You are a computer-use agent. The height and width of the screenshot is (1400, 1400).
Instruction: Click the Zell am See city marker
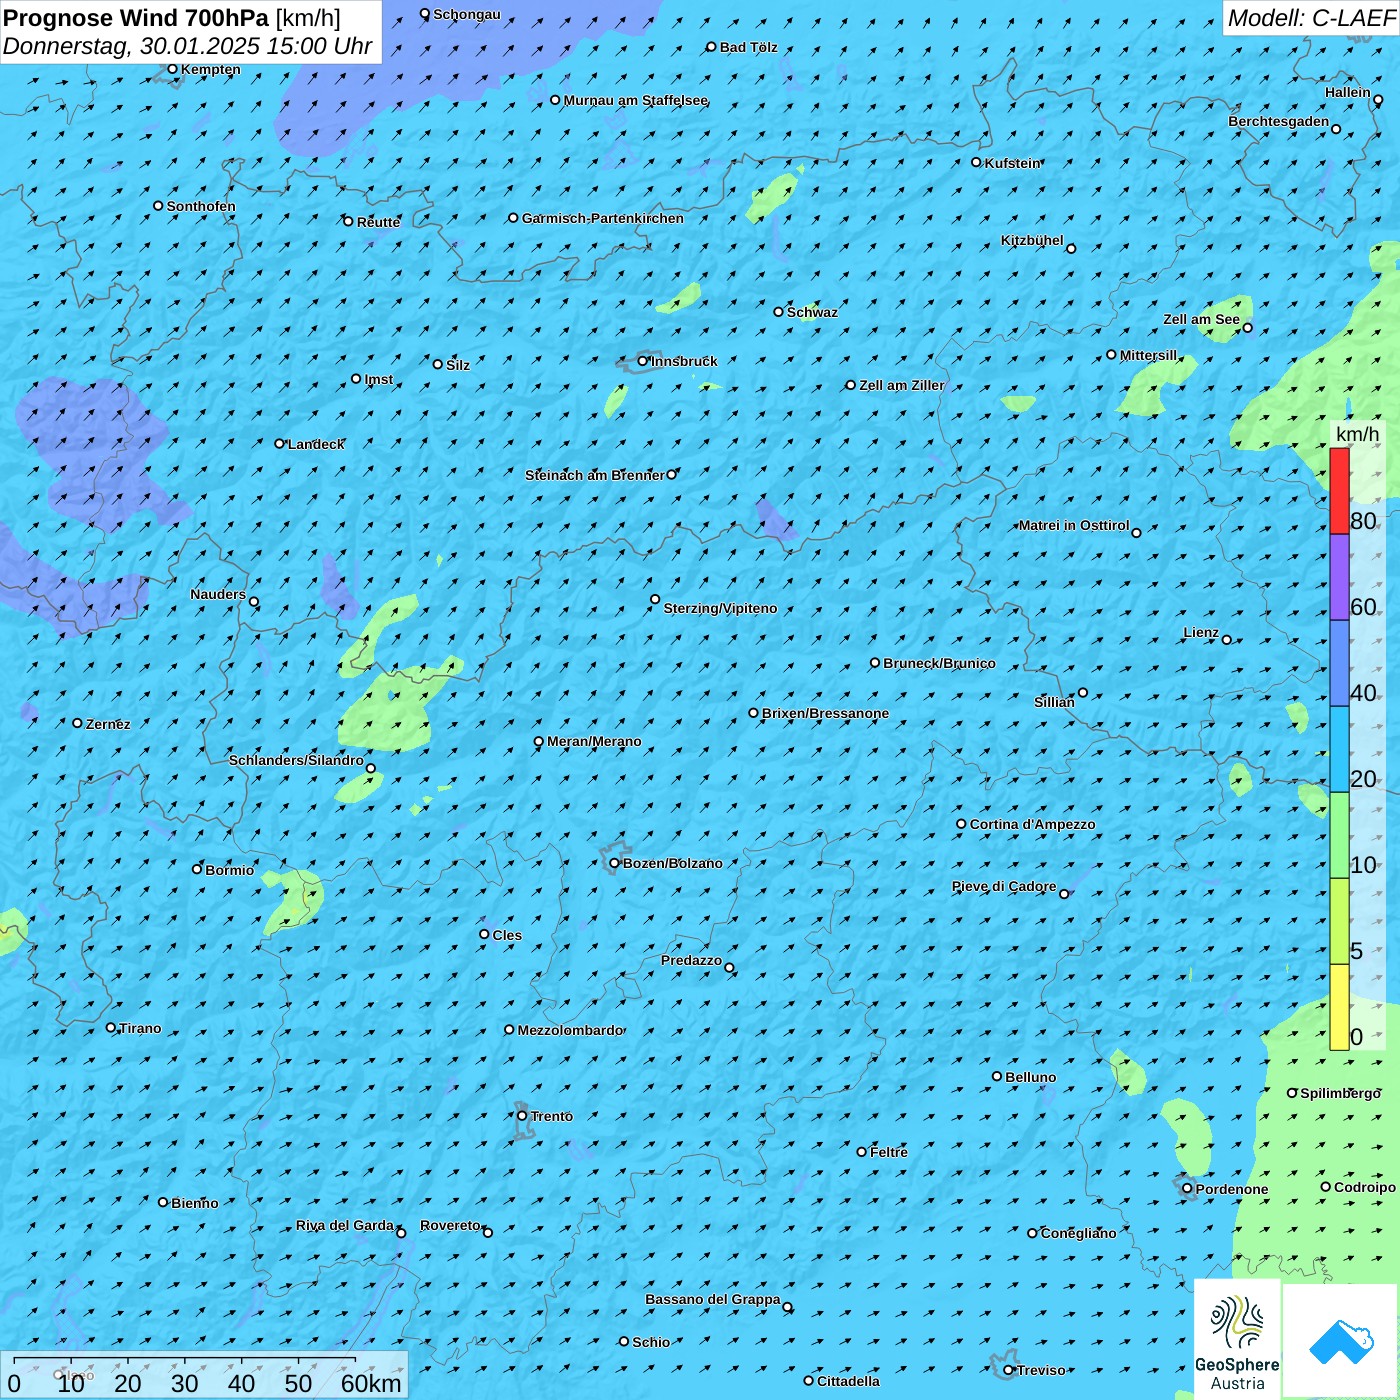[1247, 327]
